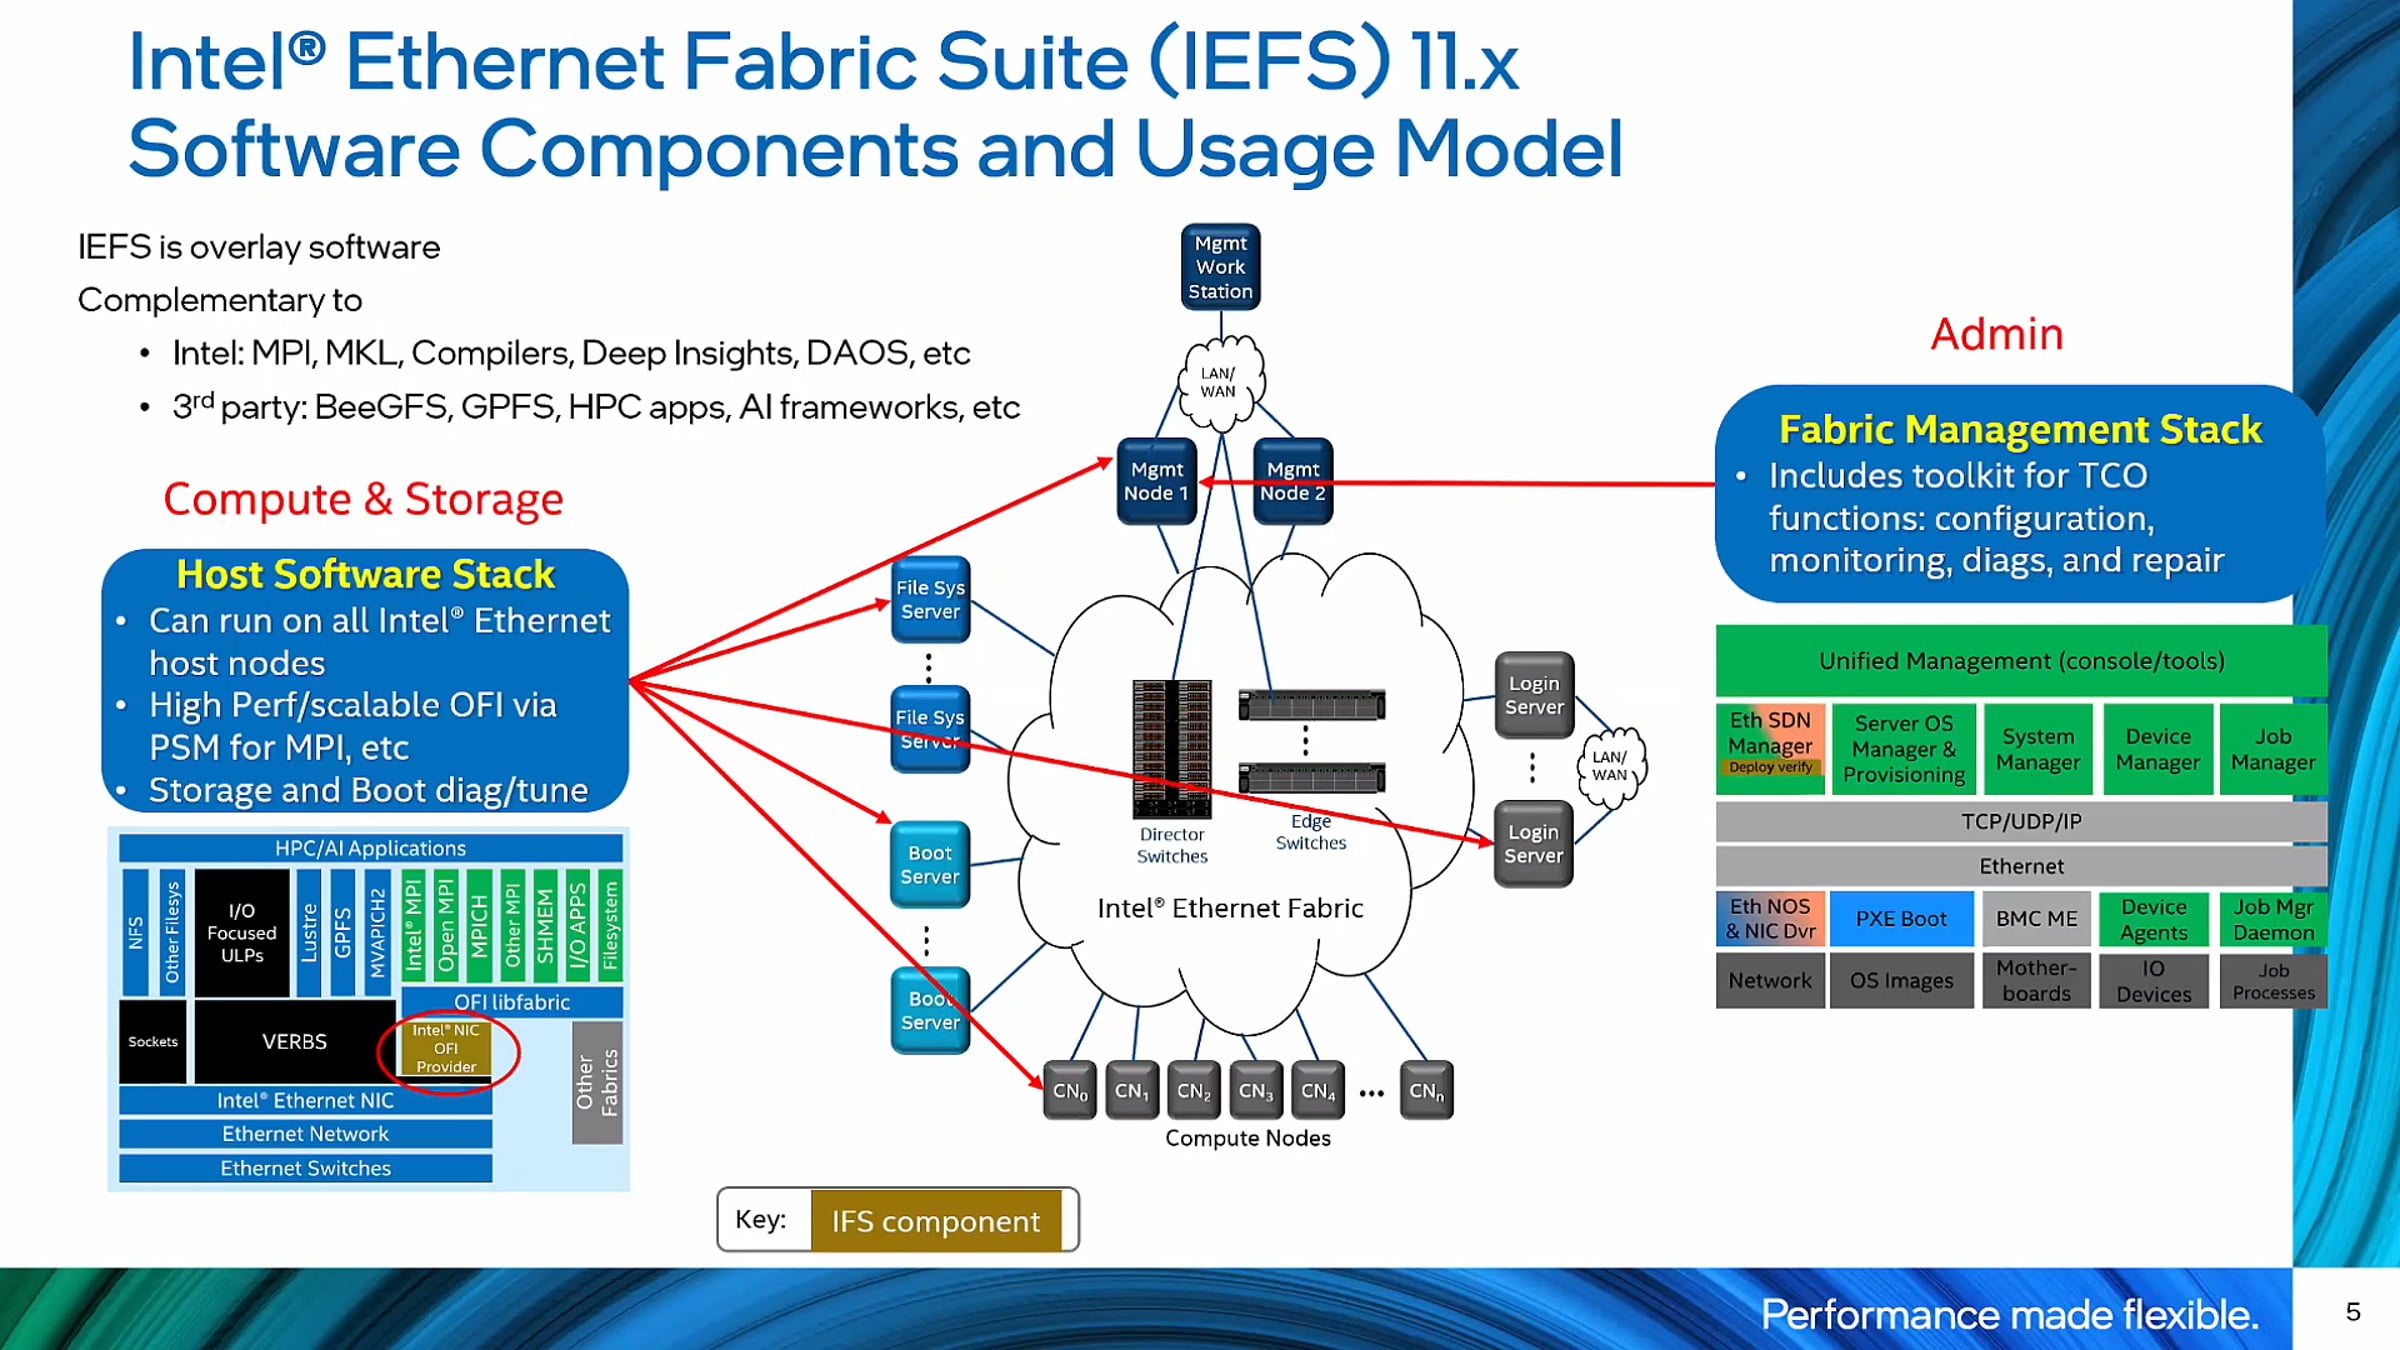Image resolution: width=2400 pixels, height=1350 pixels.
Task: Click the 'Deploy verify' tag
Action: coord(1770,767)
